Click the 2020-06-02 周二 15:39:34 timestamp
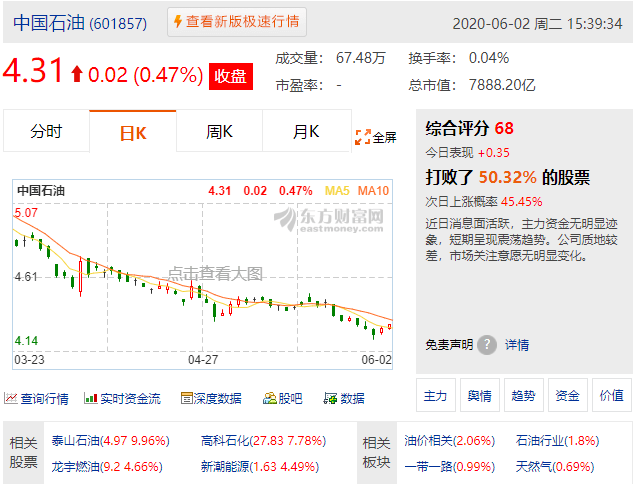The width and height of the screenshot is (633, 484). [537, 23]
